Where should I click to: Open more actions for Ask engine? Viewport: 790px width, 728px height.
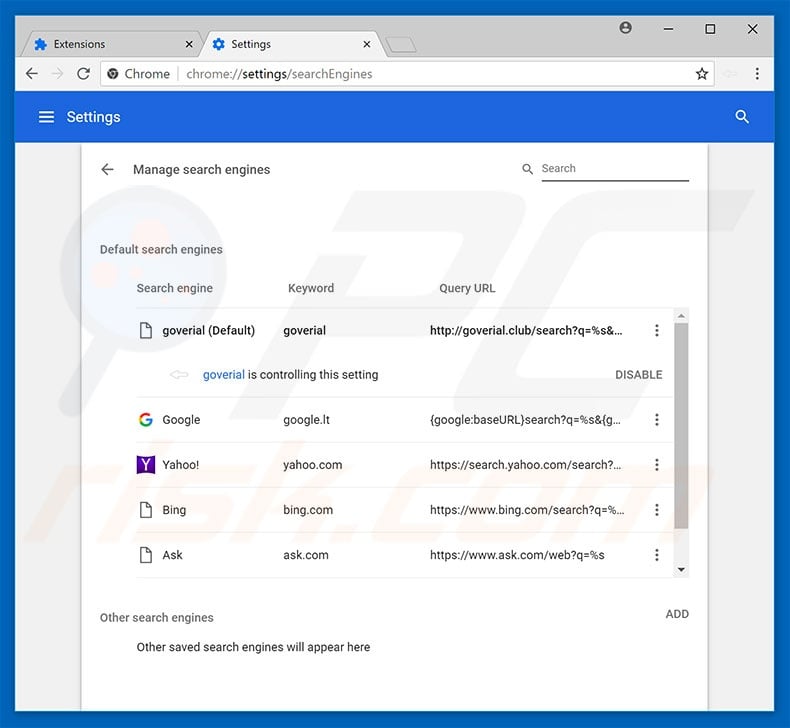[656, 555]
